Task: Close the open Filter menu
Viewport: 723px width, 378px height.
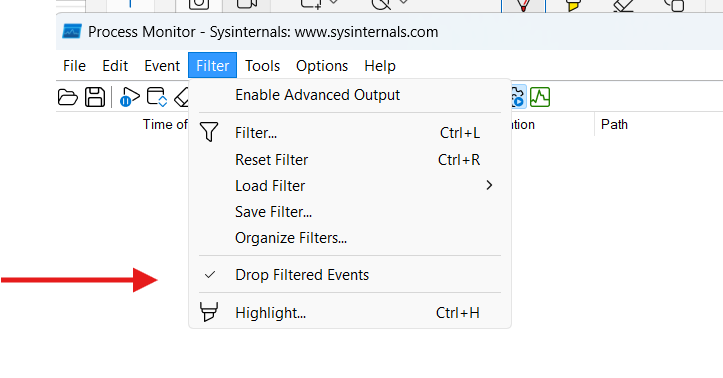Action: coord(213,65)
